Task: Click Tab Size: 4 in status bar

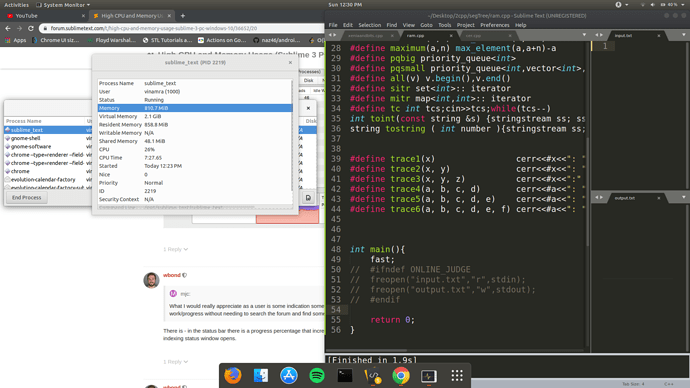Action: [633, 384]
